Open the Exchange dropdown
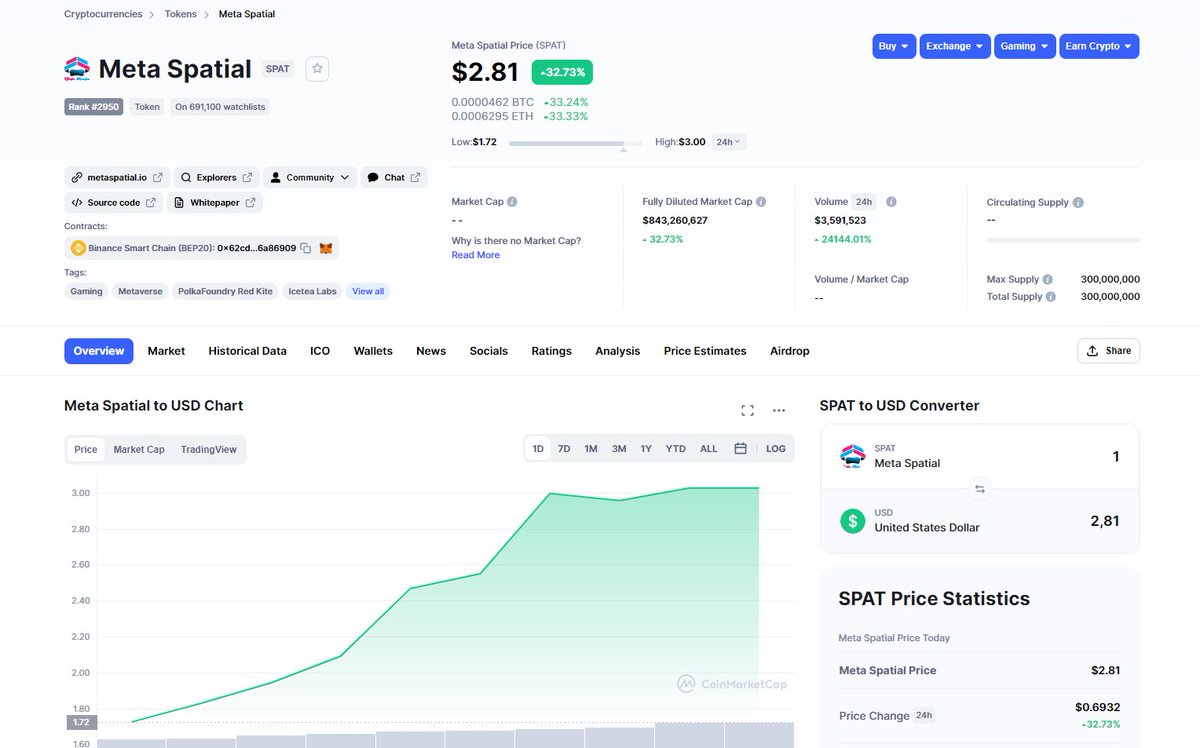The width and height of the screenshot is (1200, 748). point(955,46)
